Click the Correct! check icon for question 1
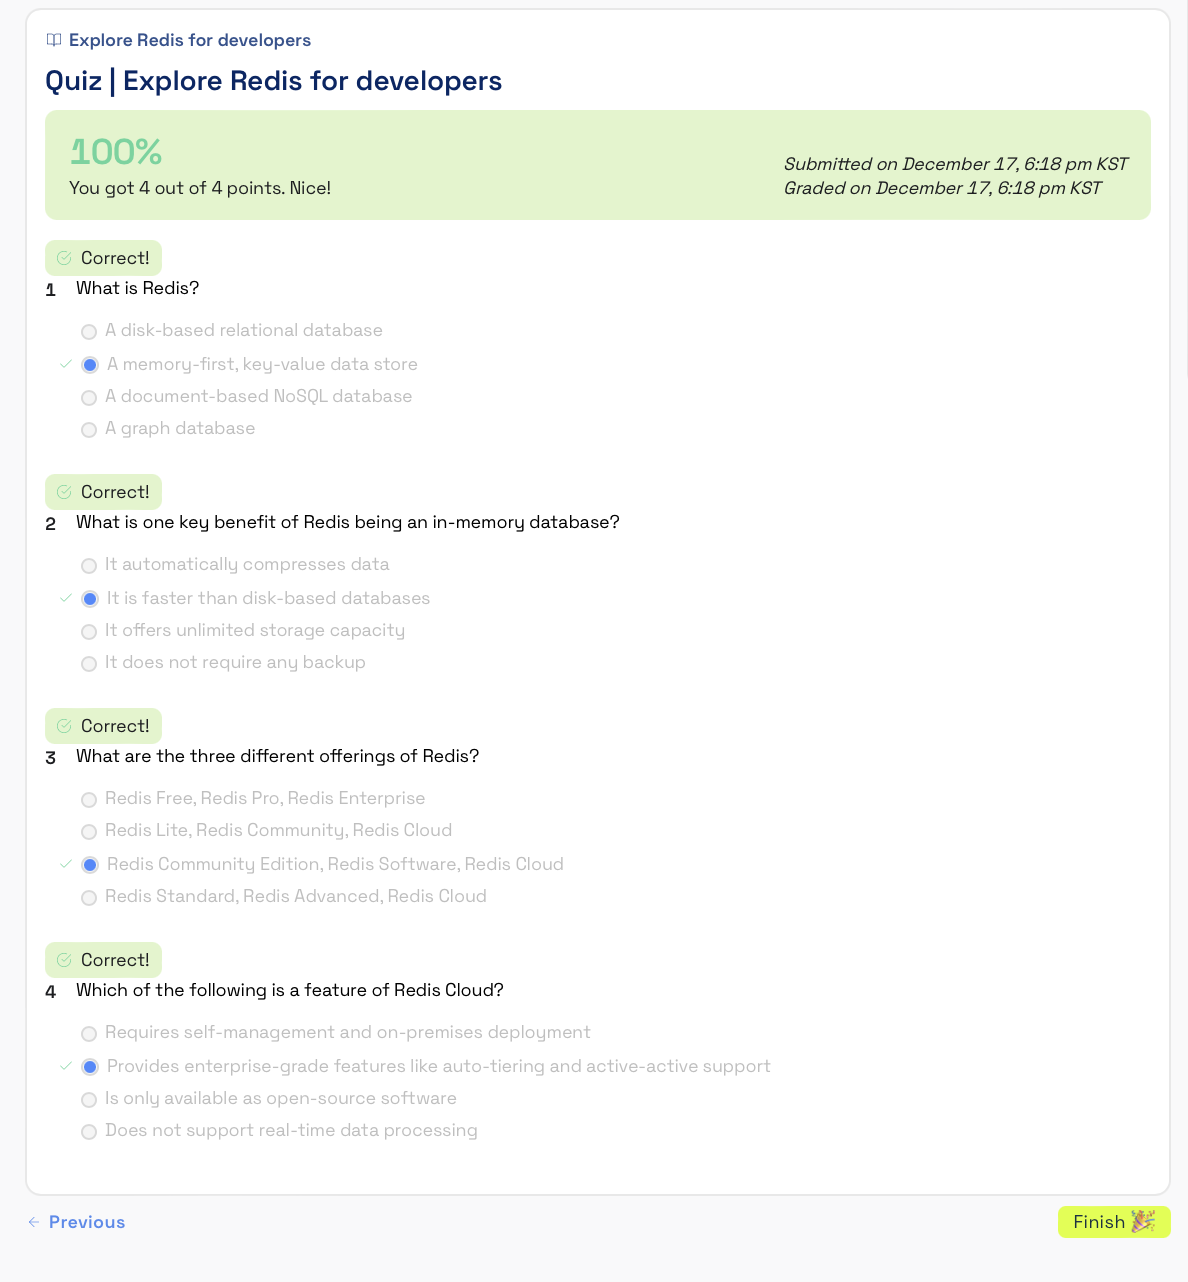 click(x=64, y=258)
